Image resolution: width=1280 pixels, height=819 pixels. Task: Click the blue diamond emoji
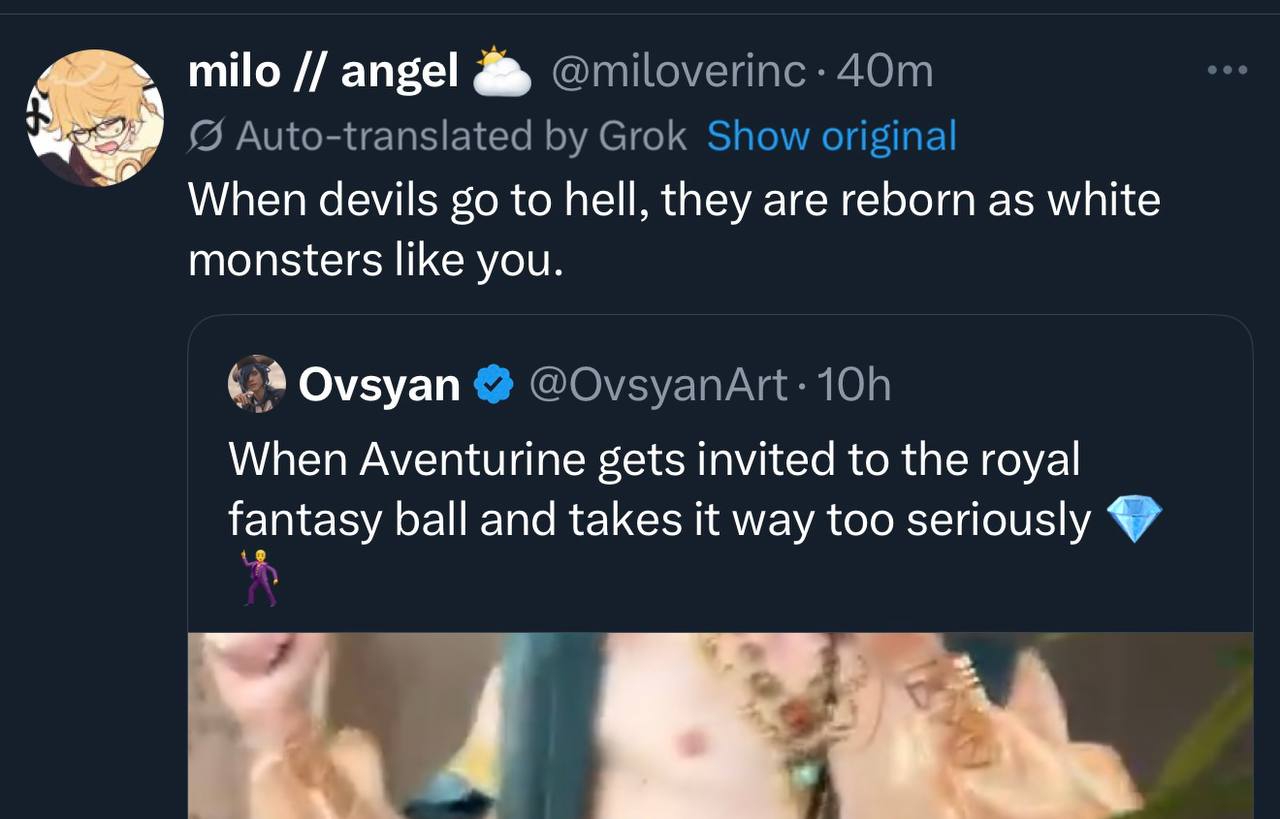(1135, 521)
